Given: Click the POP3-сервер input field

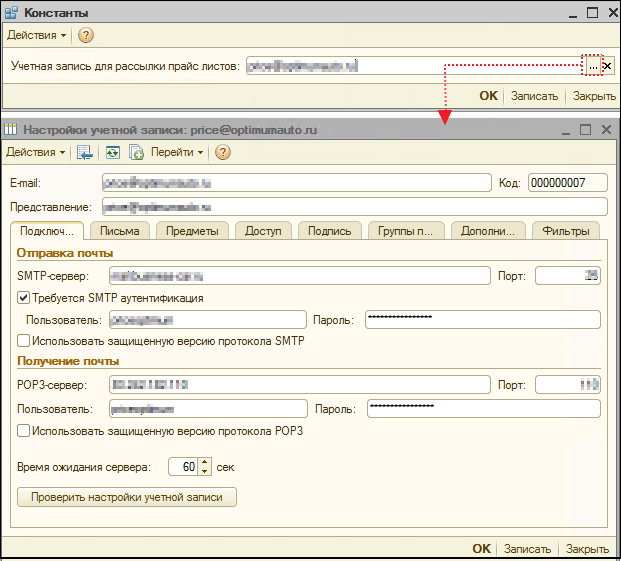Looking at the screenshot, I should point(300,384).
